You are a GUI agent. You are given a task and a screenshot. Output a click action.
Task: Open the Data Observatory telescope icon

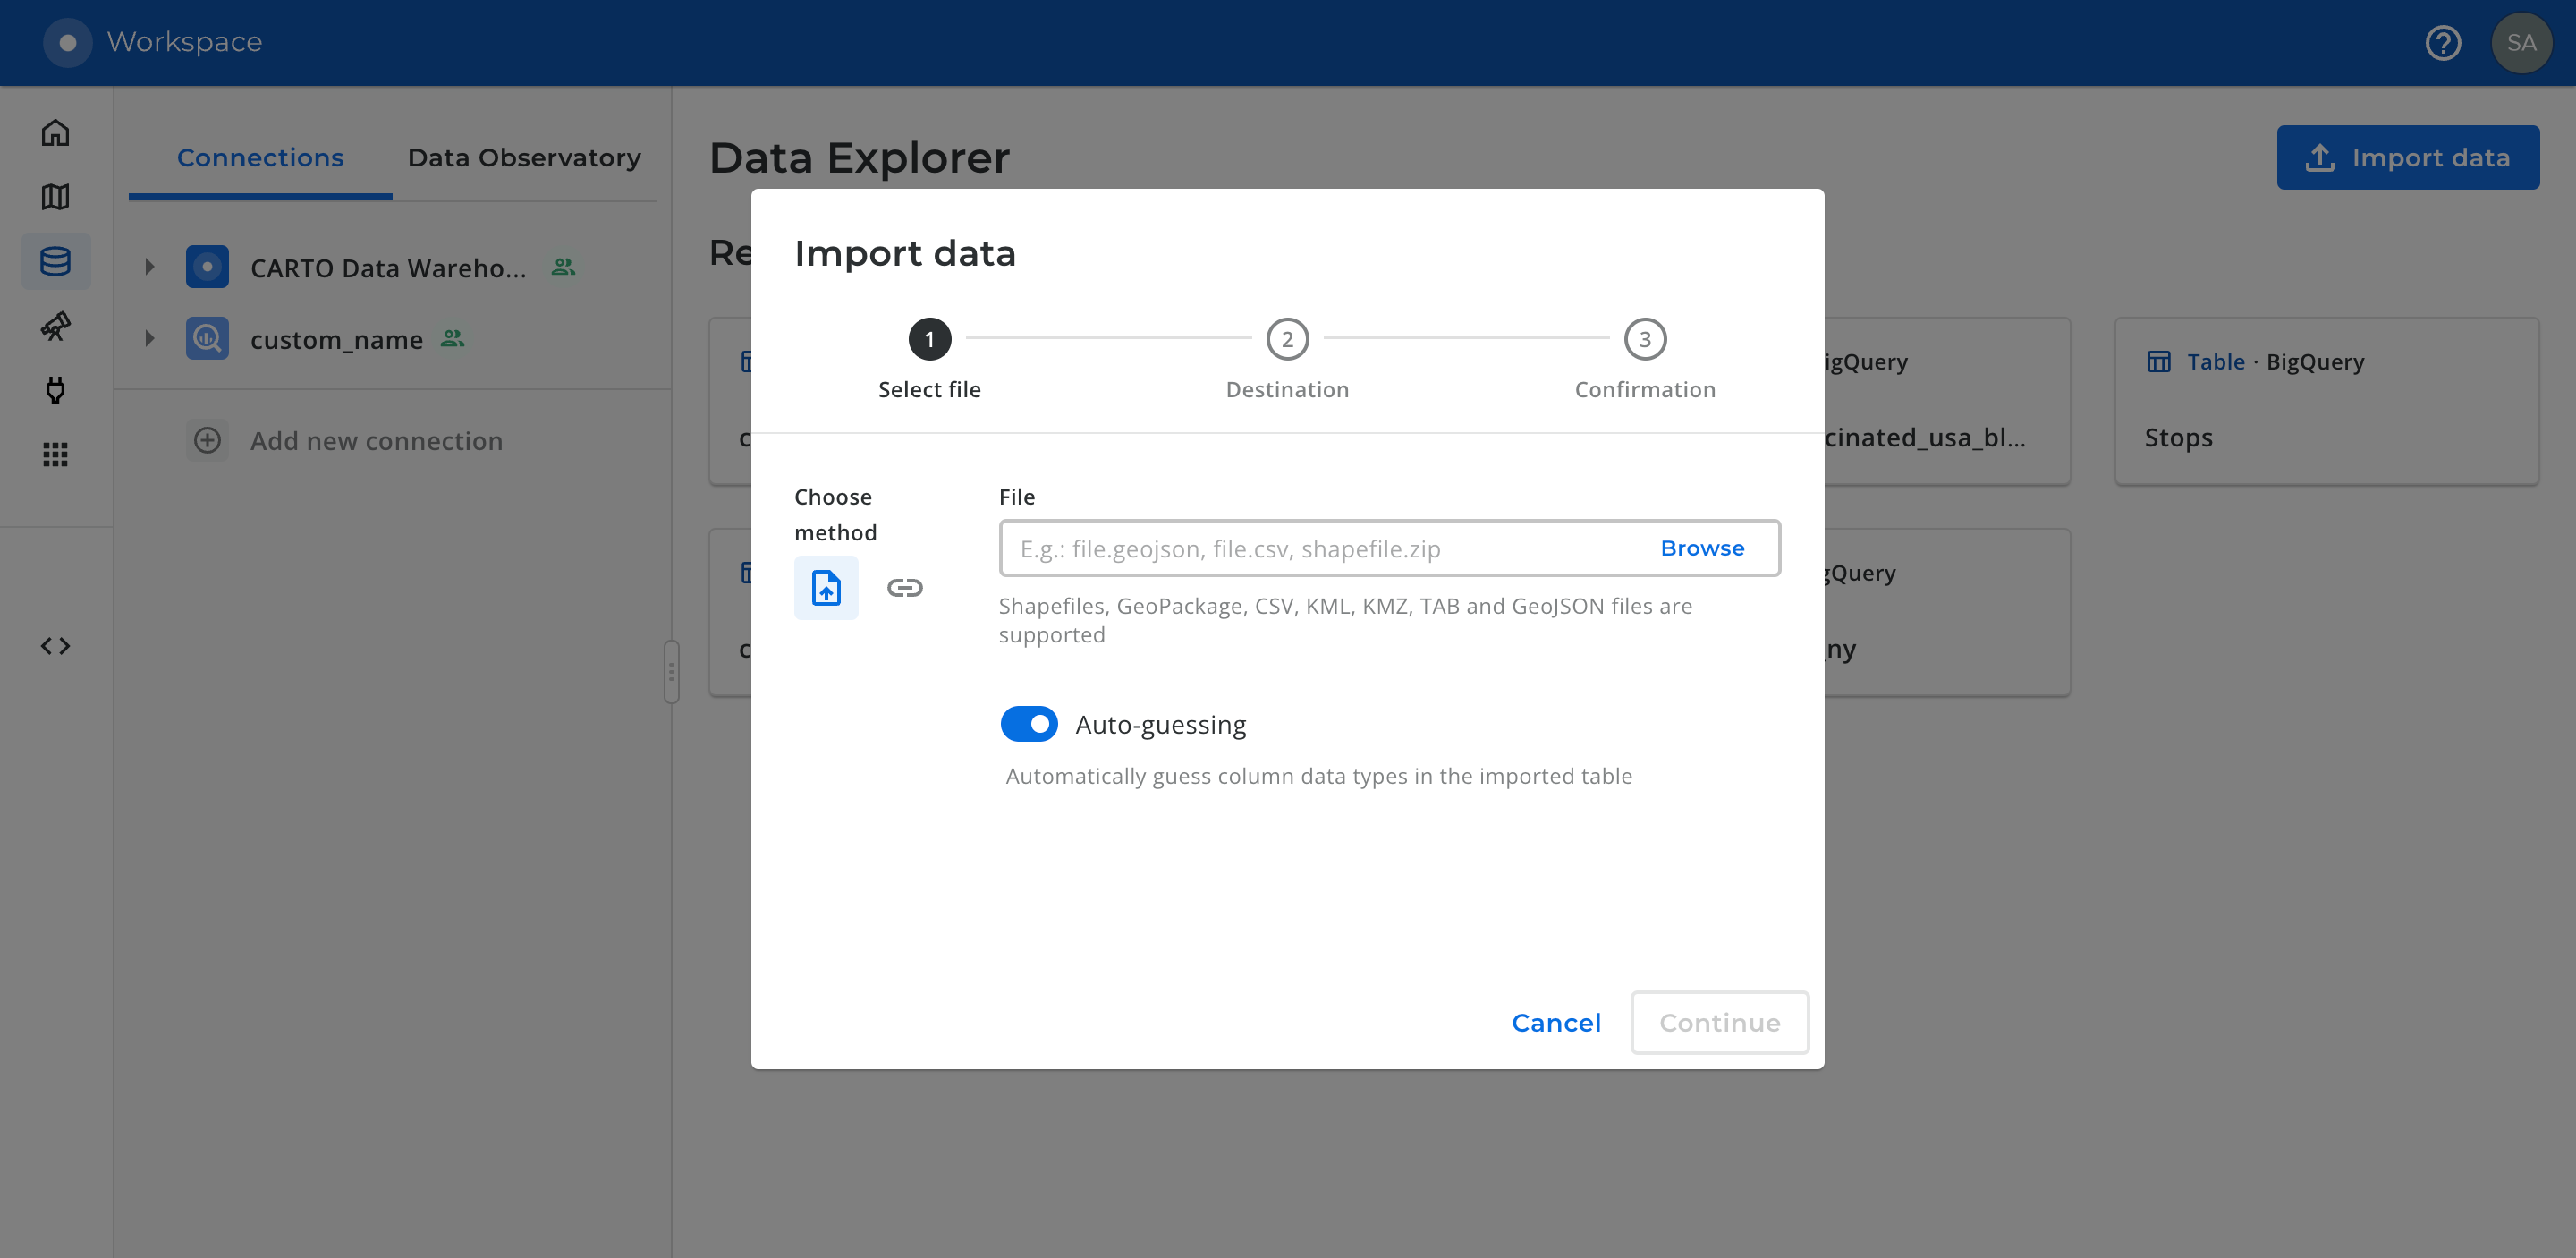[55, 326]
